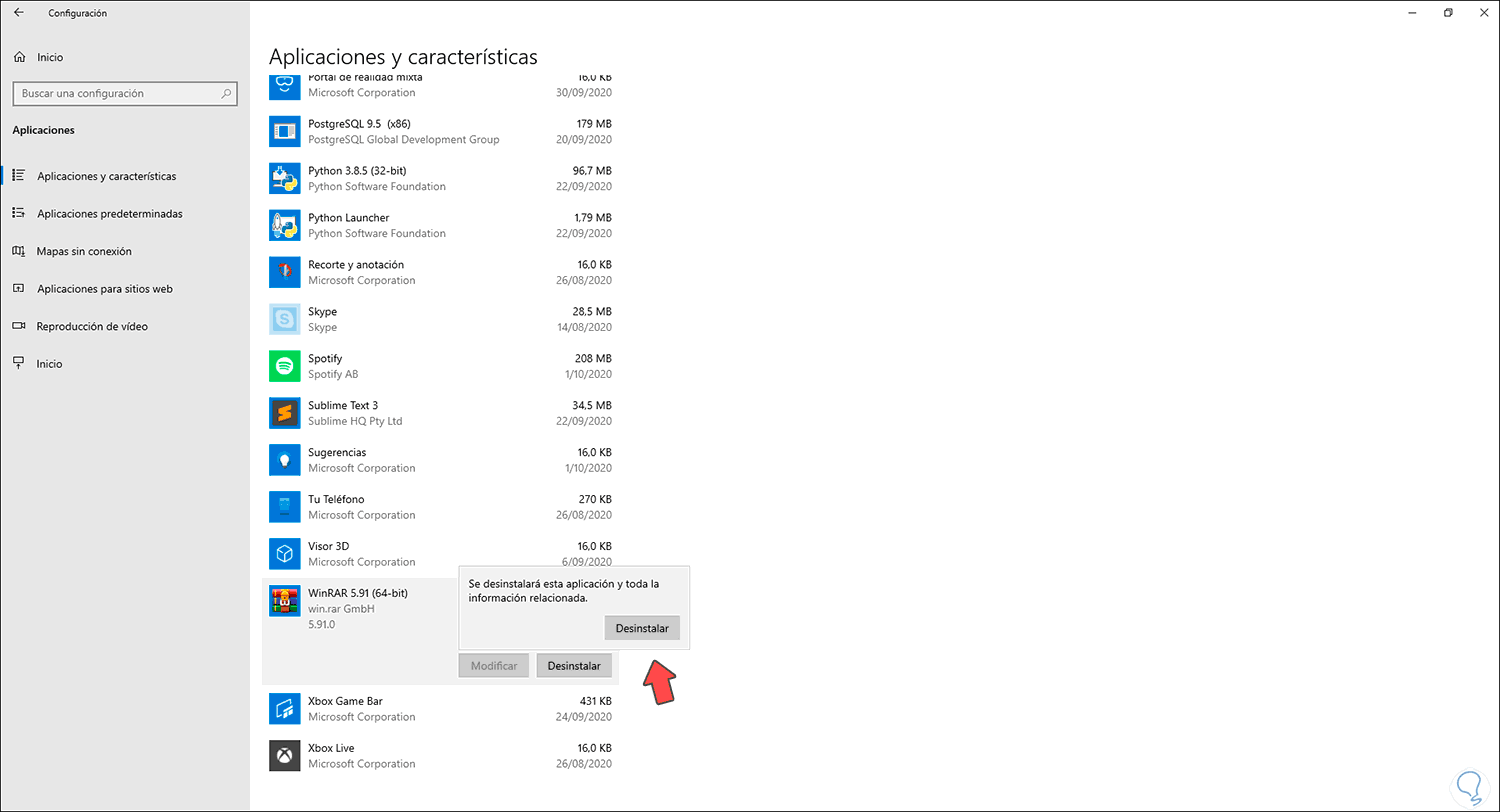Focus the Buscar una configuración field
Screen dimensions: 1500x812
125,93
